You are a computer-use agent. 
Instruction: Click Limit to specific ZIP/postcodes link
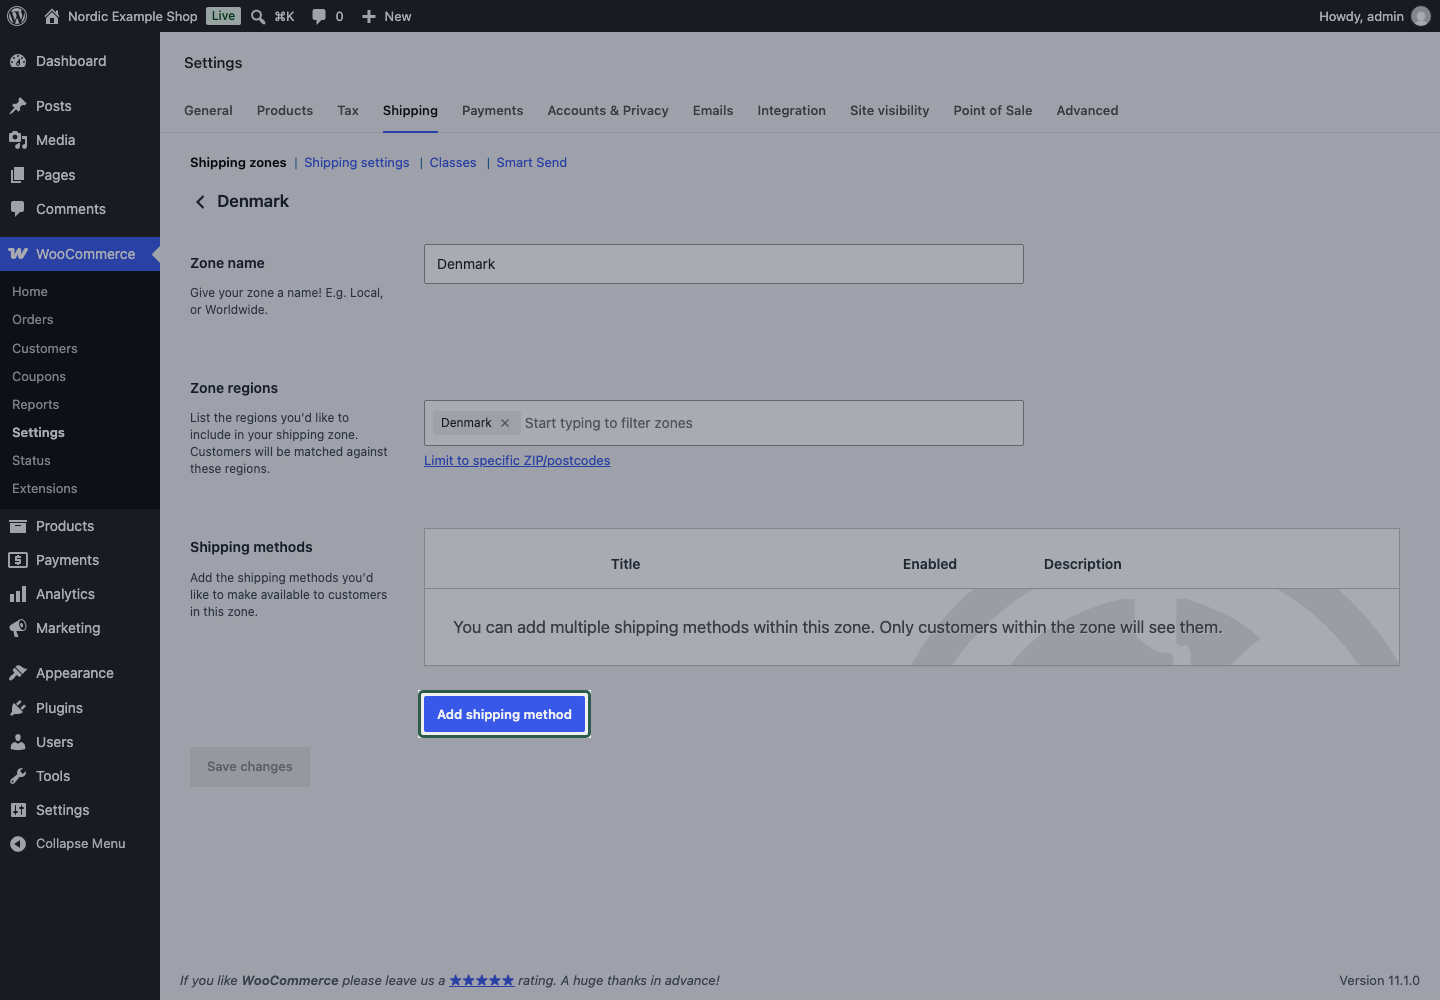517,461
